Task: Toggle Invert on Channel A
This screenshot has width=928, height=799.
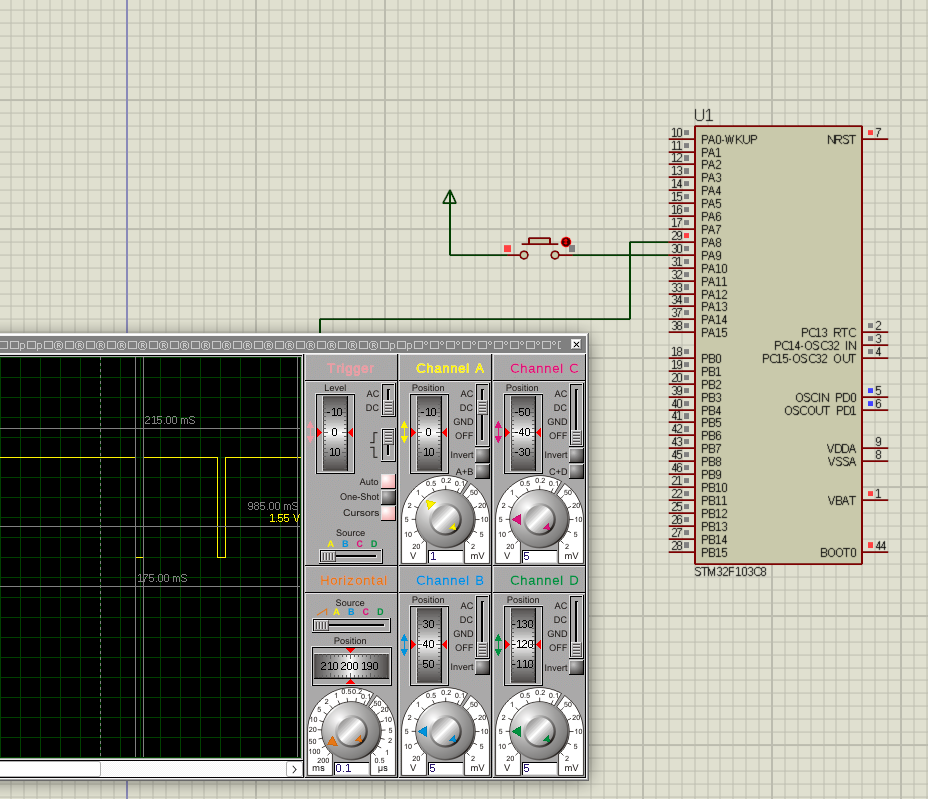Action: [x=482, y=455]
